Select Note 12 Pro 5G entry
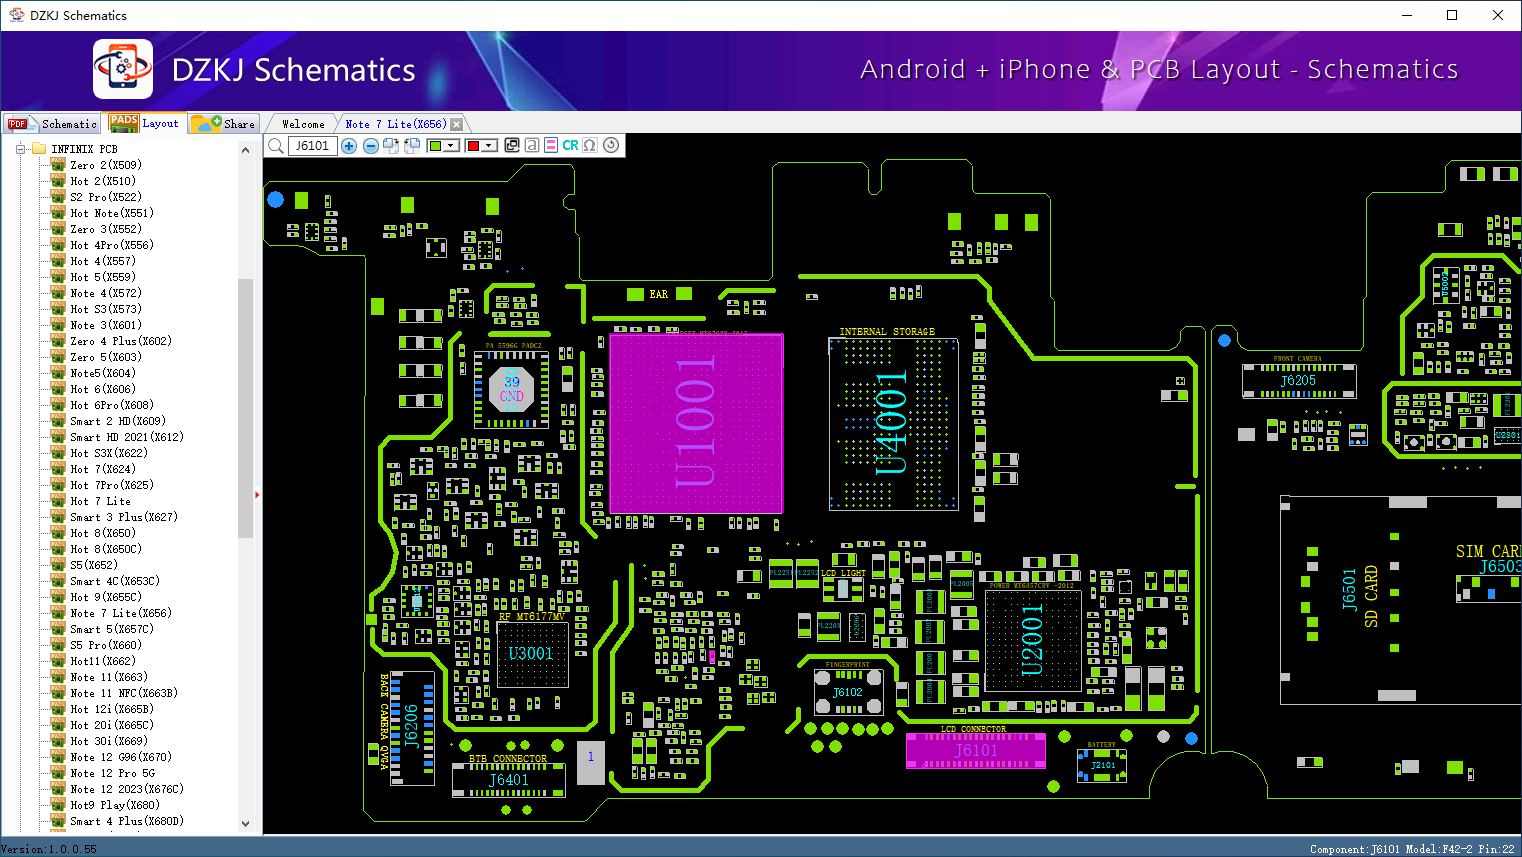 113,773
